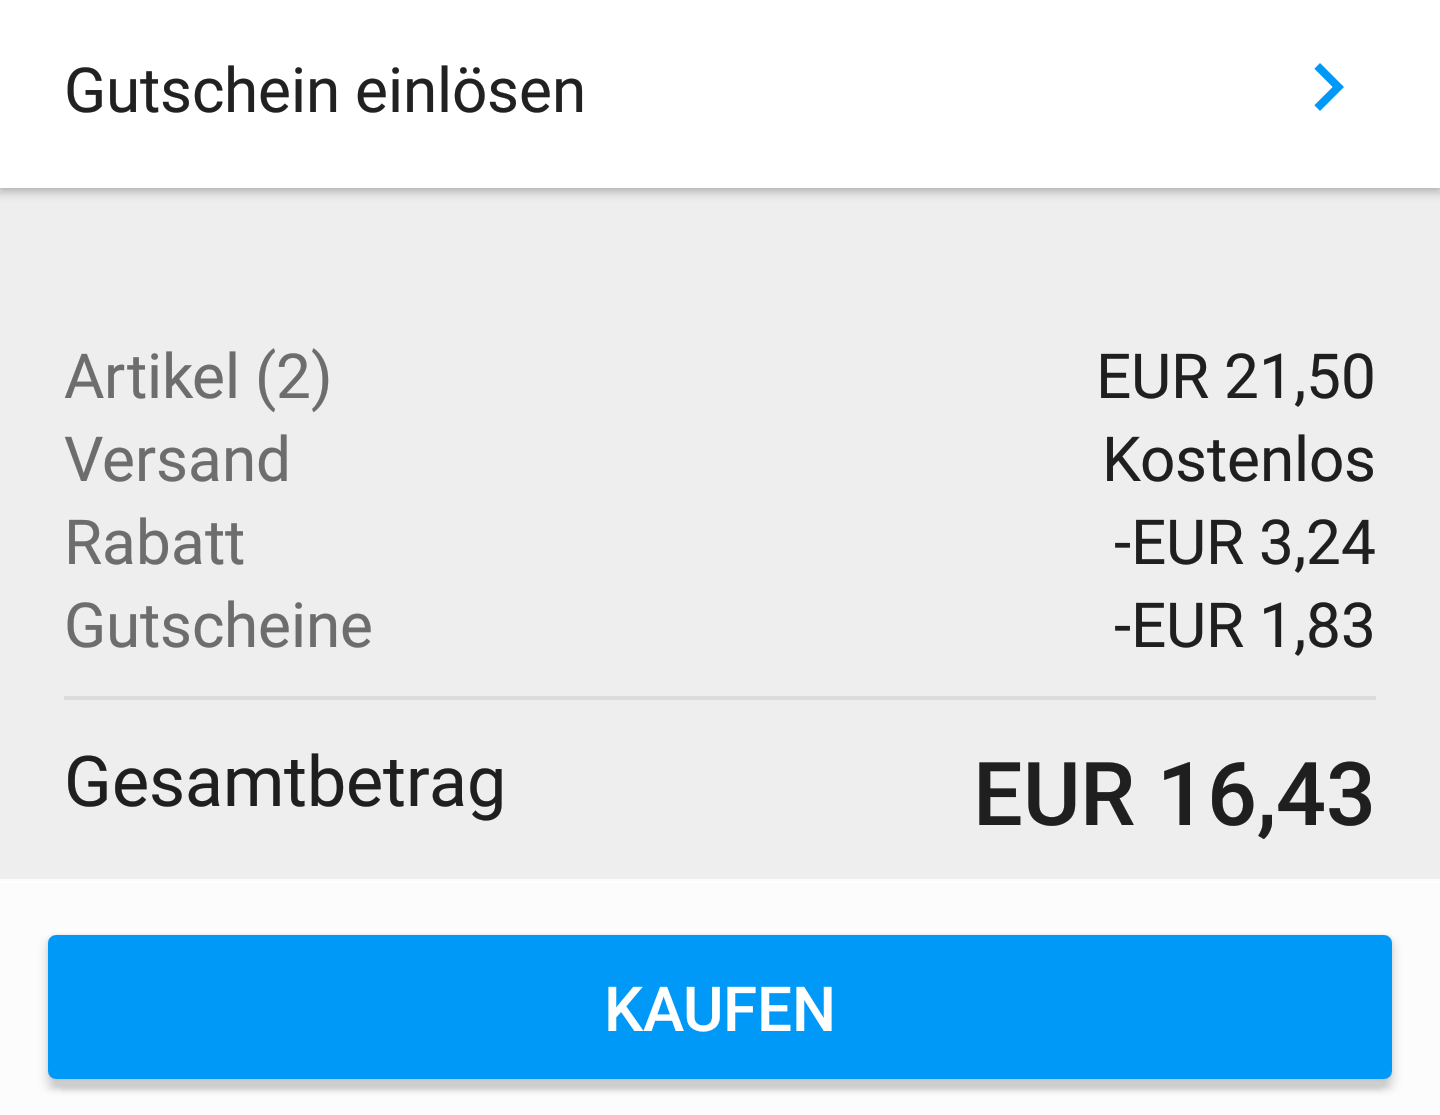The height and width of the screenshot is (1115, 1440).
Task: Tap the -EUR 1,83 voucher amount
Action: [1243, 626]
